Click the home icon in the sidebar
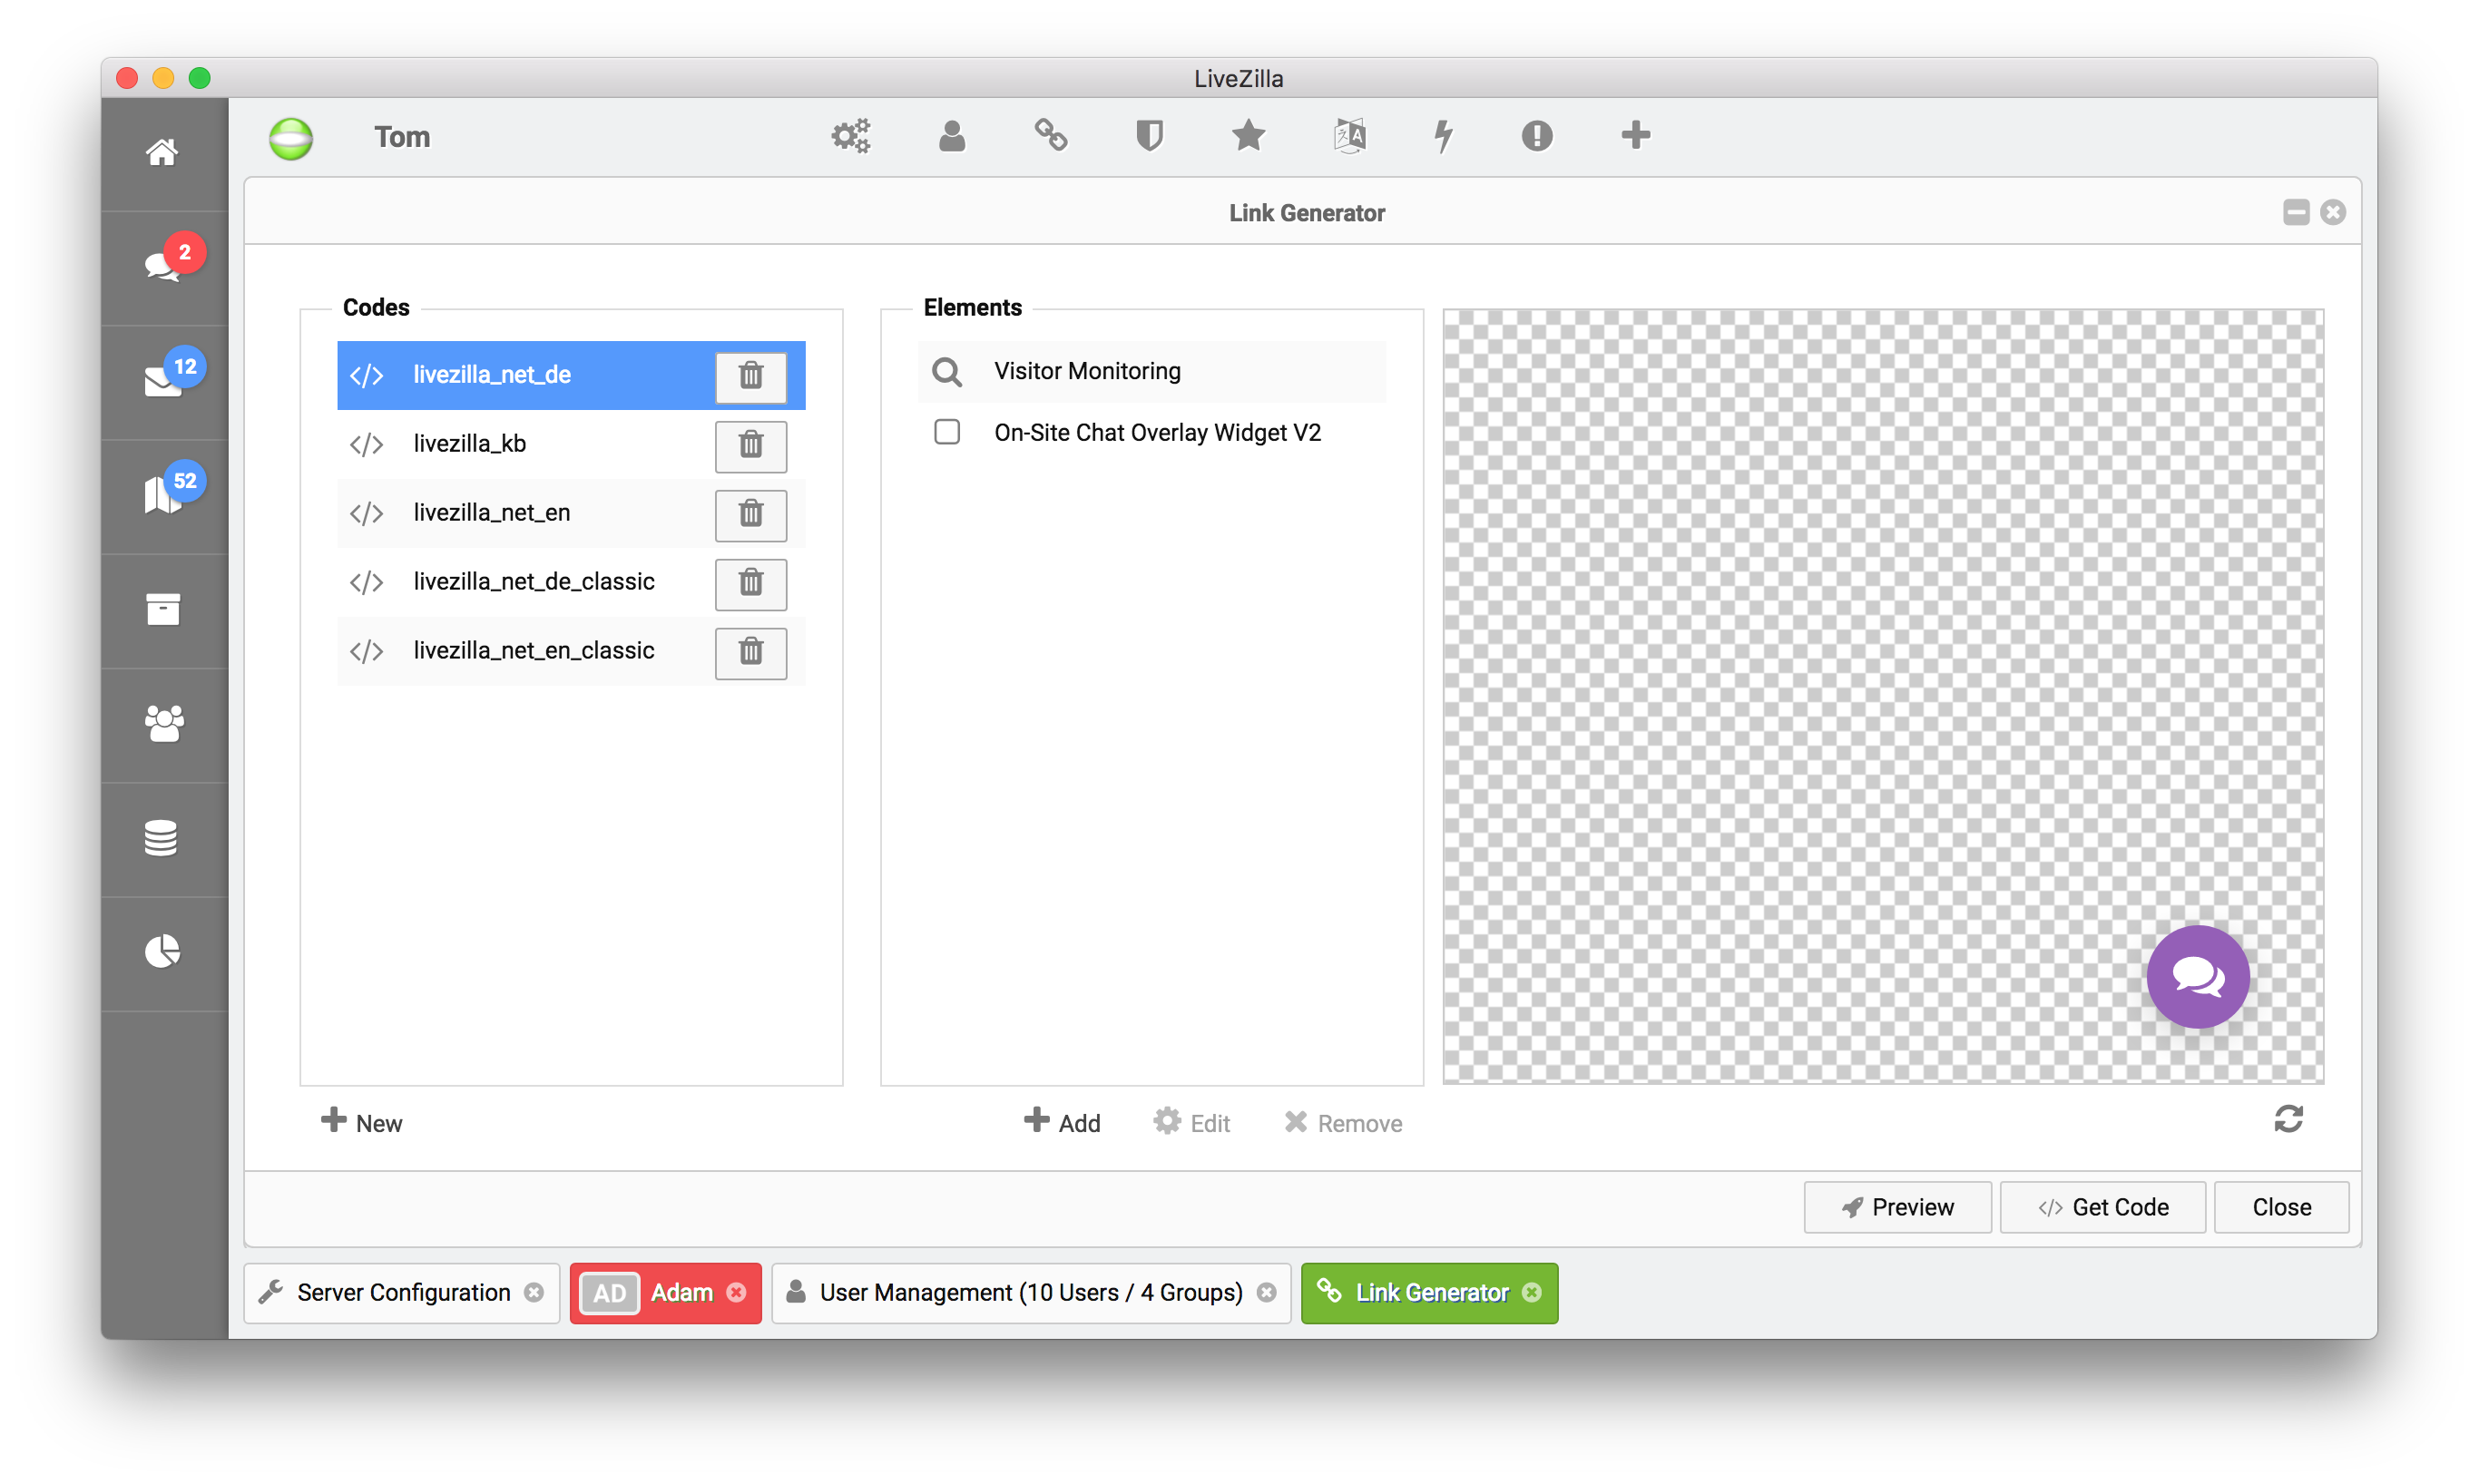 [162, 152]
